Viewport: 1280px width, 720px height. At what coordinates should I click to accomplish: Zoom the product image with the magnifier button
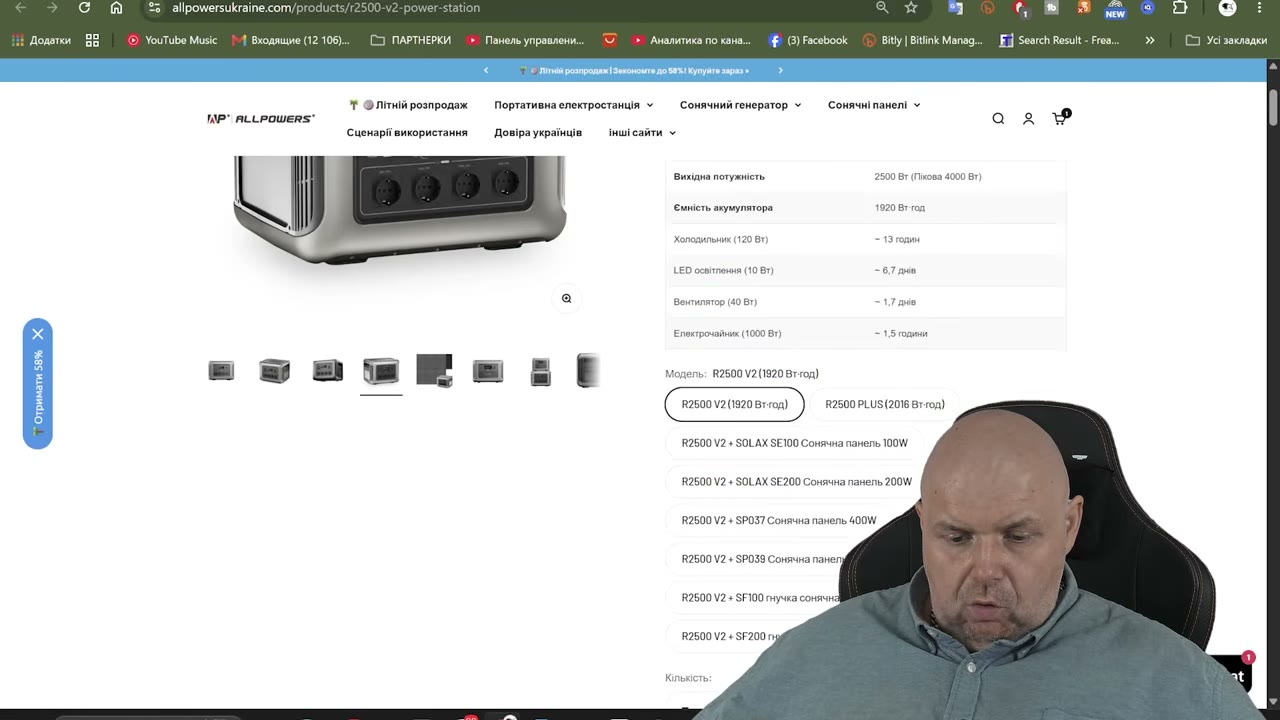coord(566,298)
